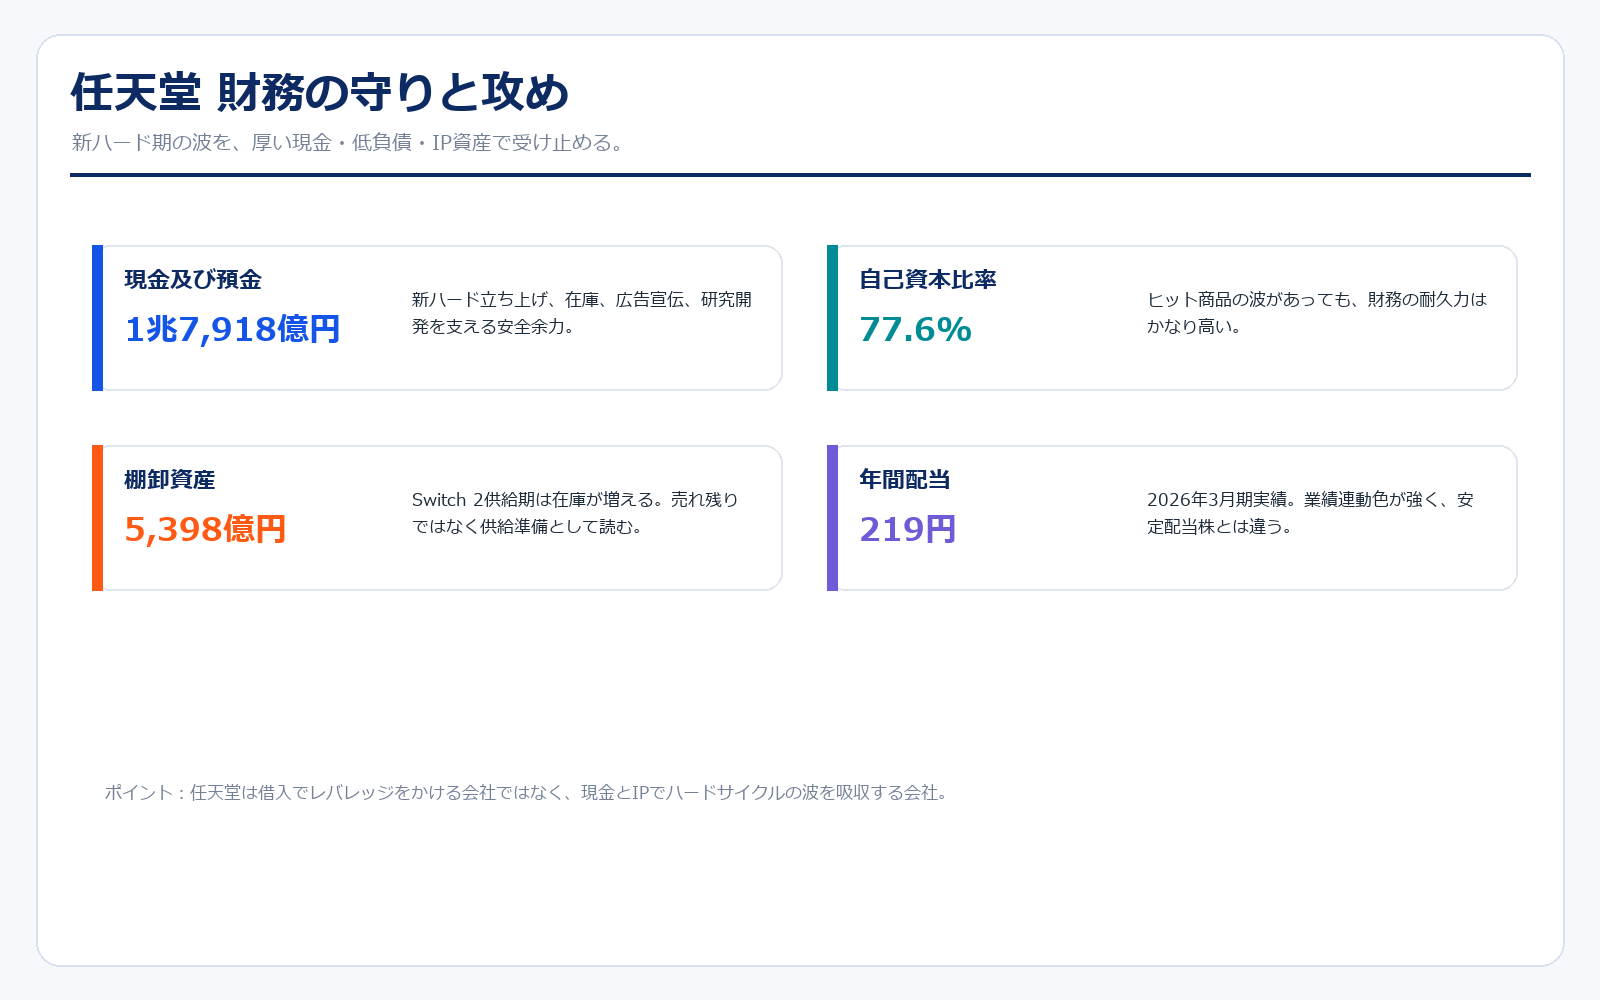
Task: Click the title 任天堂 財務の守りと攻め
Action: (x=320, y=92)
